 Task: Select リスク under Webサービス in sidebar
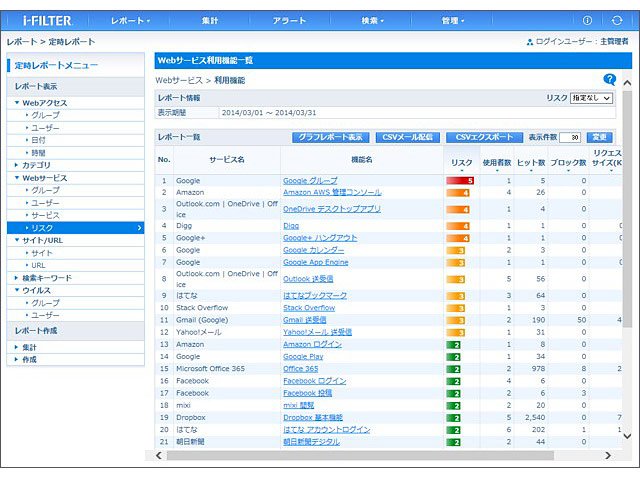tap(76, 228)
